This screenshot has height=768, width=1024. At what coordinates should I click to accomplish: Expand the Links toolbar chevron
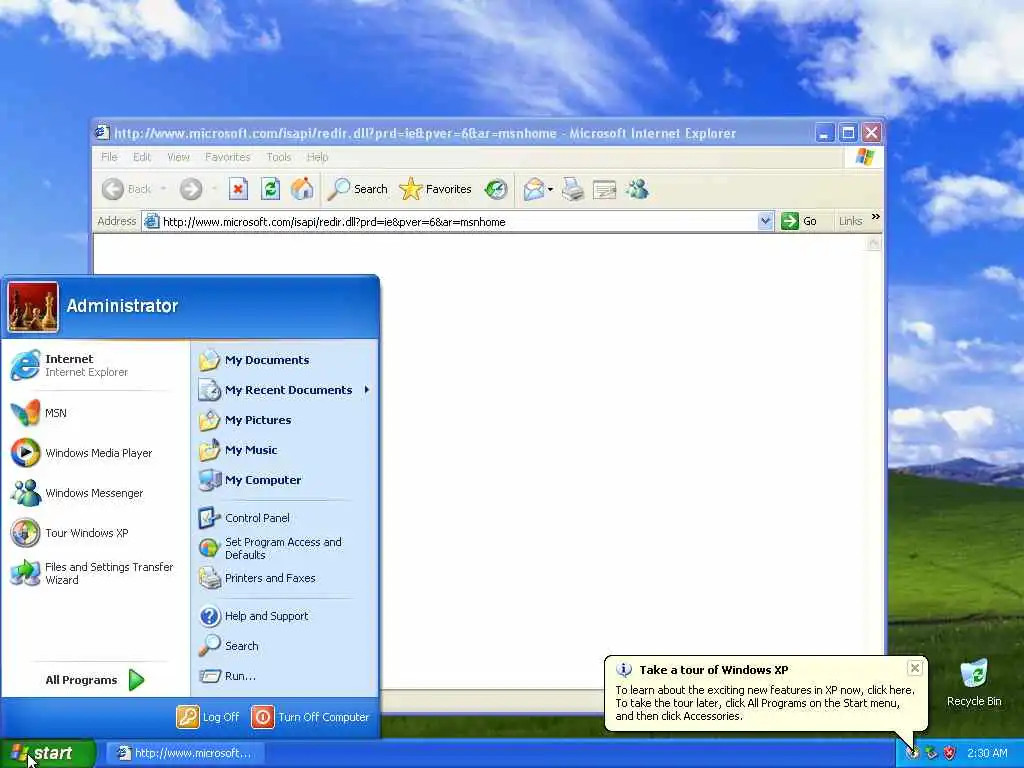876,217
